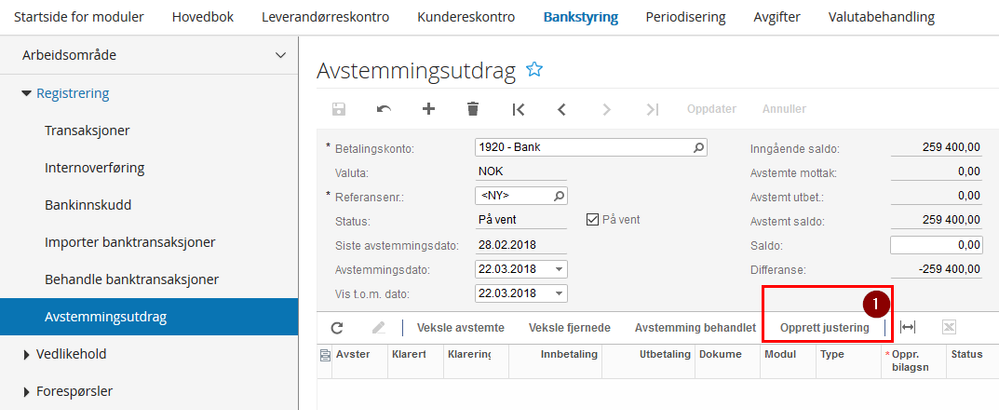Fit columns to width icon
The height and width of the screenshot is (410, 999).
coord(907,328)
